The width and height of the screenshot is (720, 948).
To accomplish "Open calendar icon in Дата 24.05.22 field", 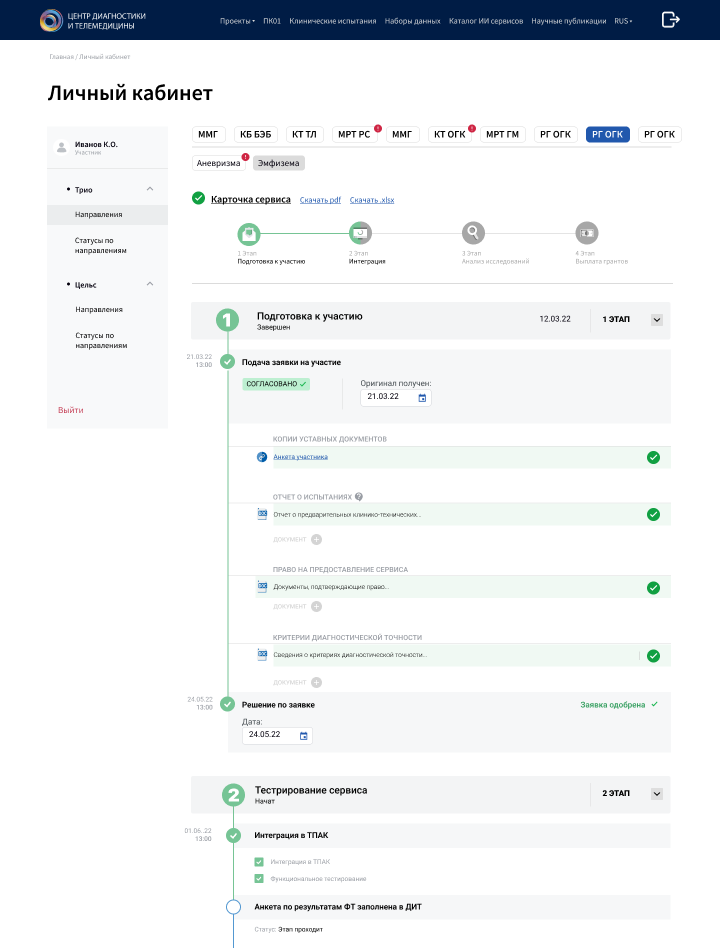I will point(303,736).
